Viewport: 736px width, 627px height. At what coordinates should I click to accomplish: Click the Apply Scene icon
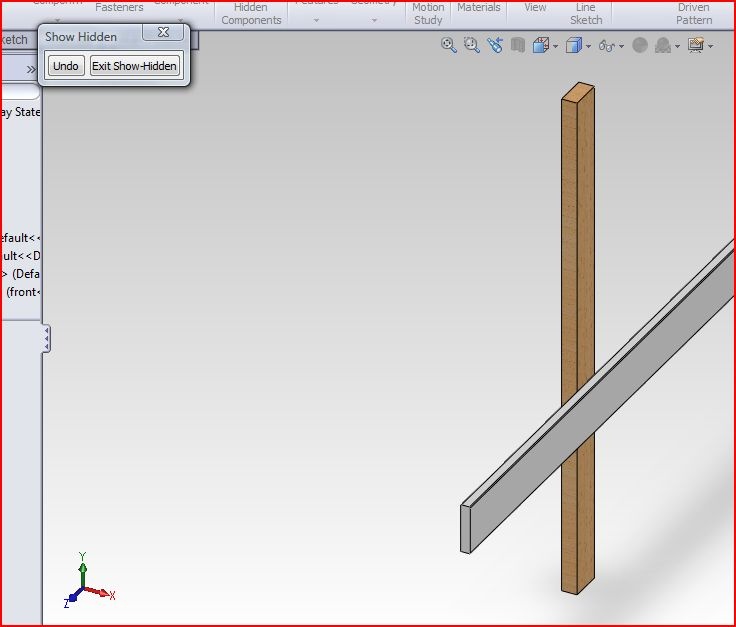(663, 46)
